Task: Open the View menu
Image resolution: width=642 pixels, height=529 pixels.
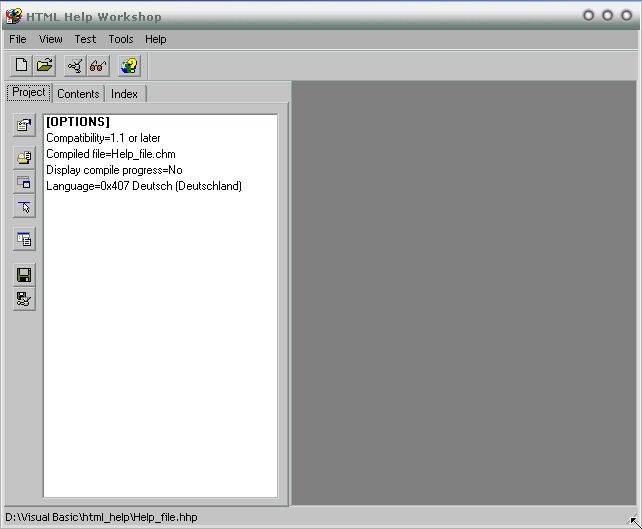Action: tap(50, 39)
